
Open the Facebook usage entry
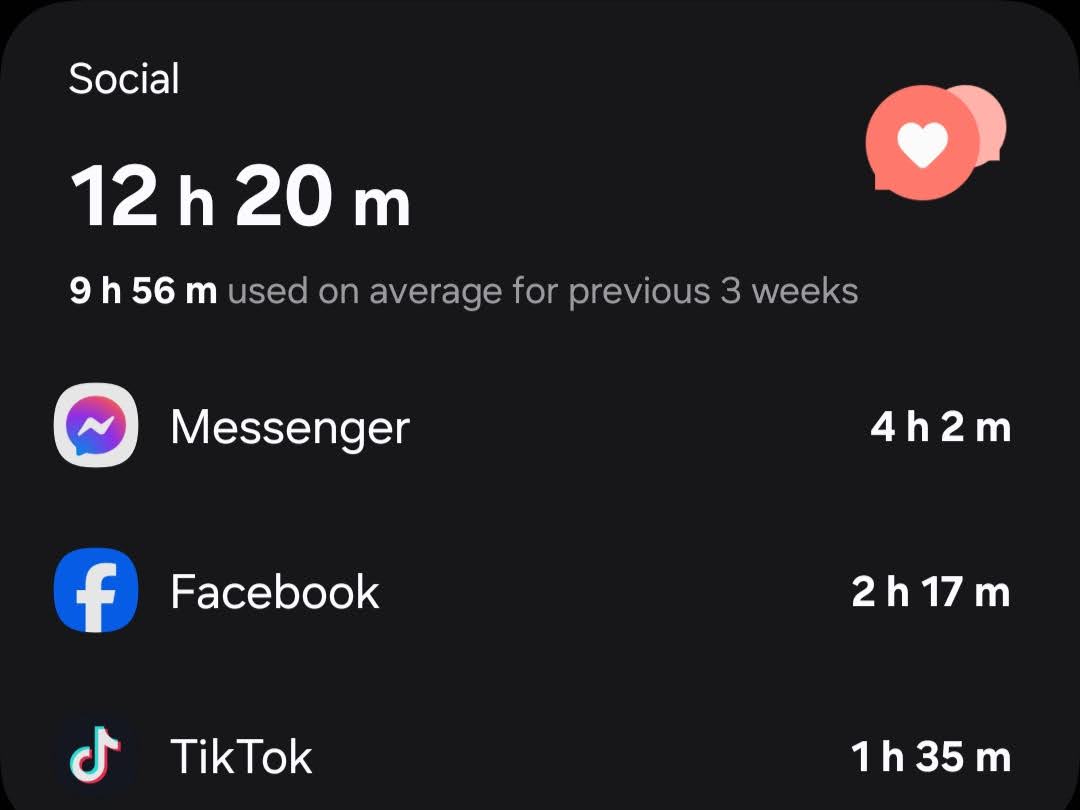tap(532, 591)
